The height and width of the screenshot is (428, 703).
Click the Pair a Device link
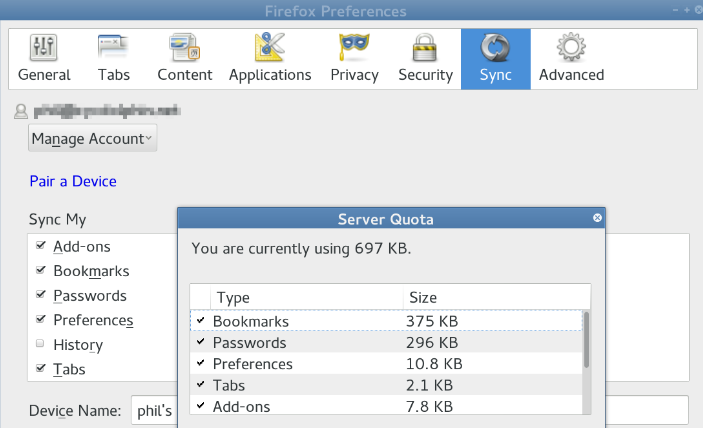(73, 181)
